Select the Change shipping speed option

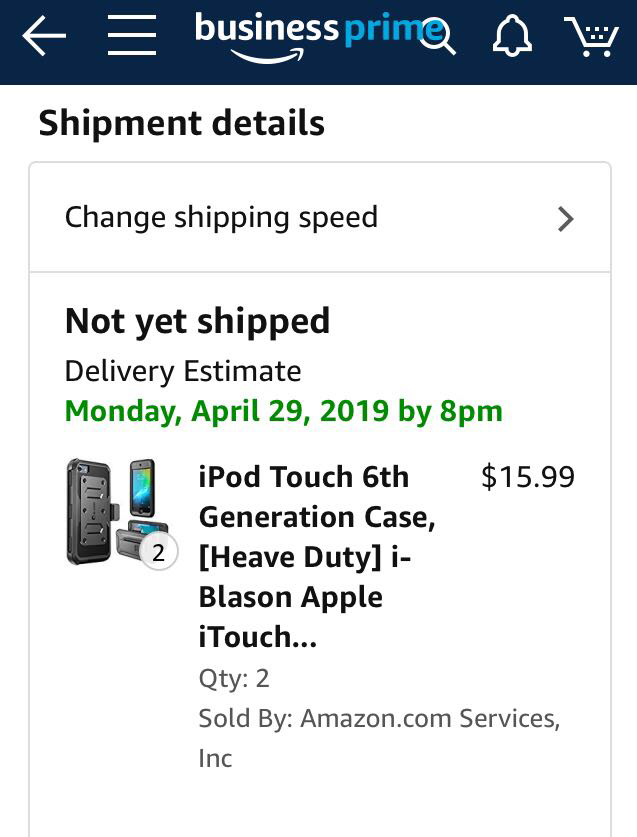[221, 217]
